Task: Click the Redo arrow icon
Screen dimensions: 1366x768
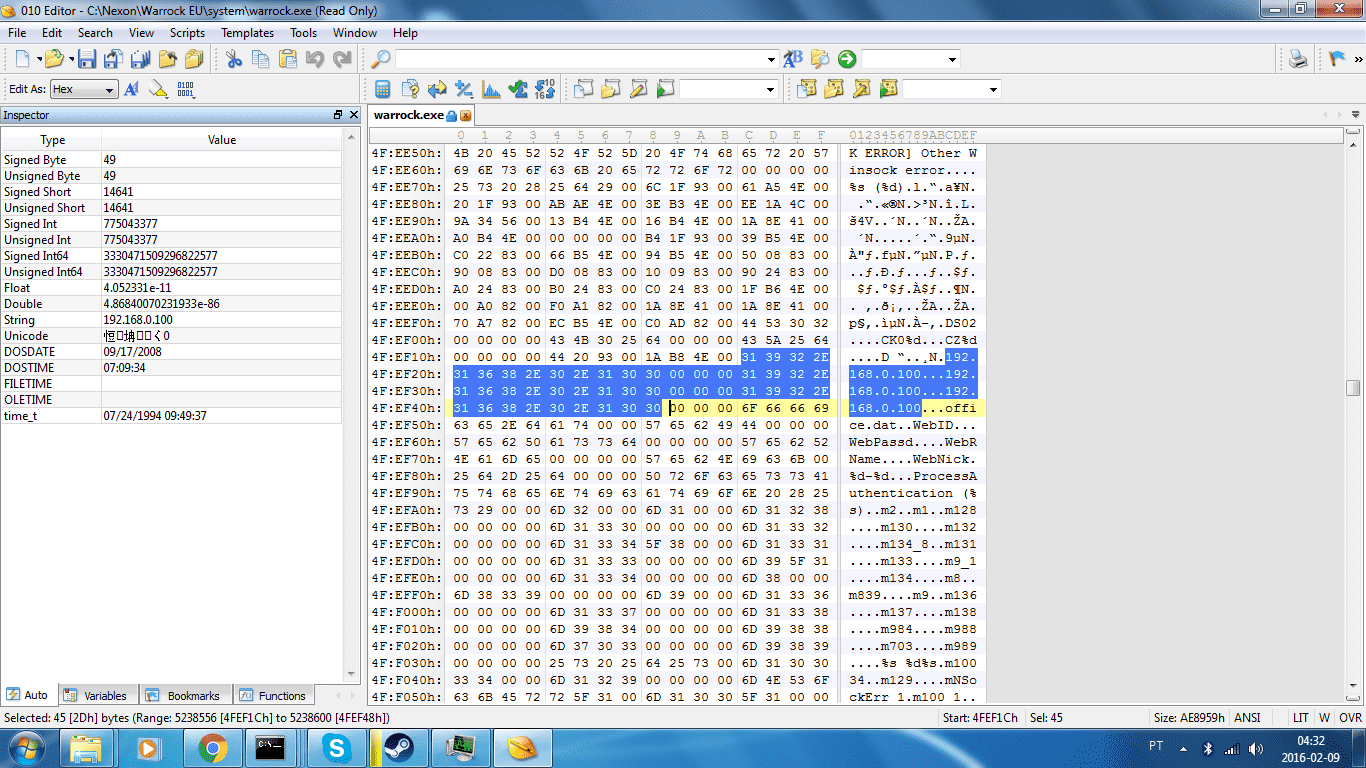Action: (342, 59)
